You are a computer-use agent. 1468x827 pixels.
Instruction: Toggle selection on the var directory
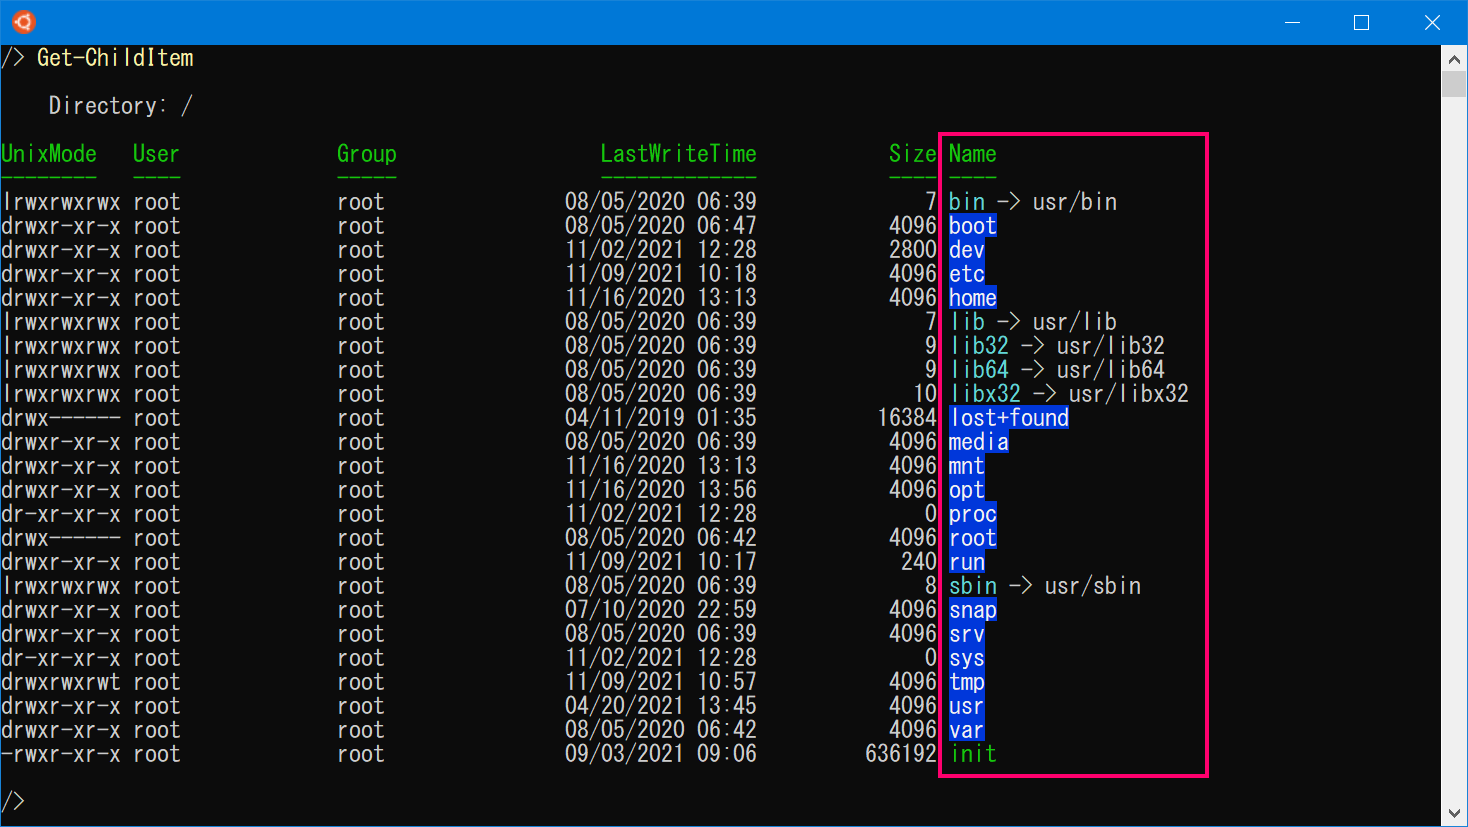coord(966,729)
